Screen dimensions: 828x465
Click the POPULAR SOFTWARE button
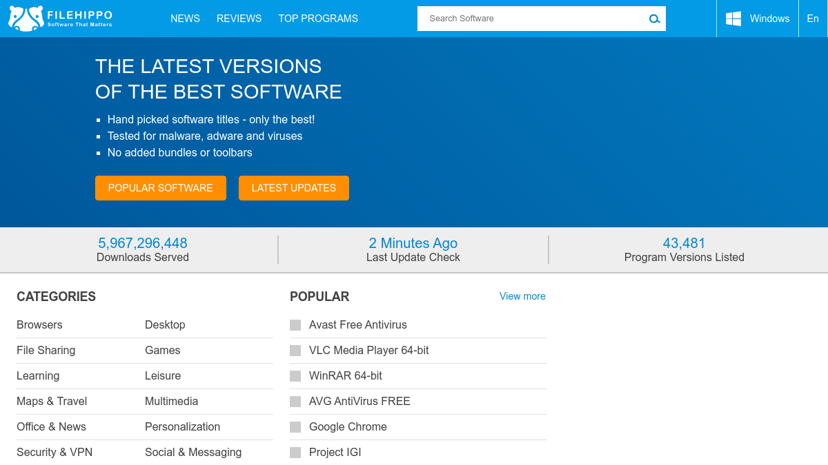[161, 188]
